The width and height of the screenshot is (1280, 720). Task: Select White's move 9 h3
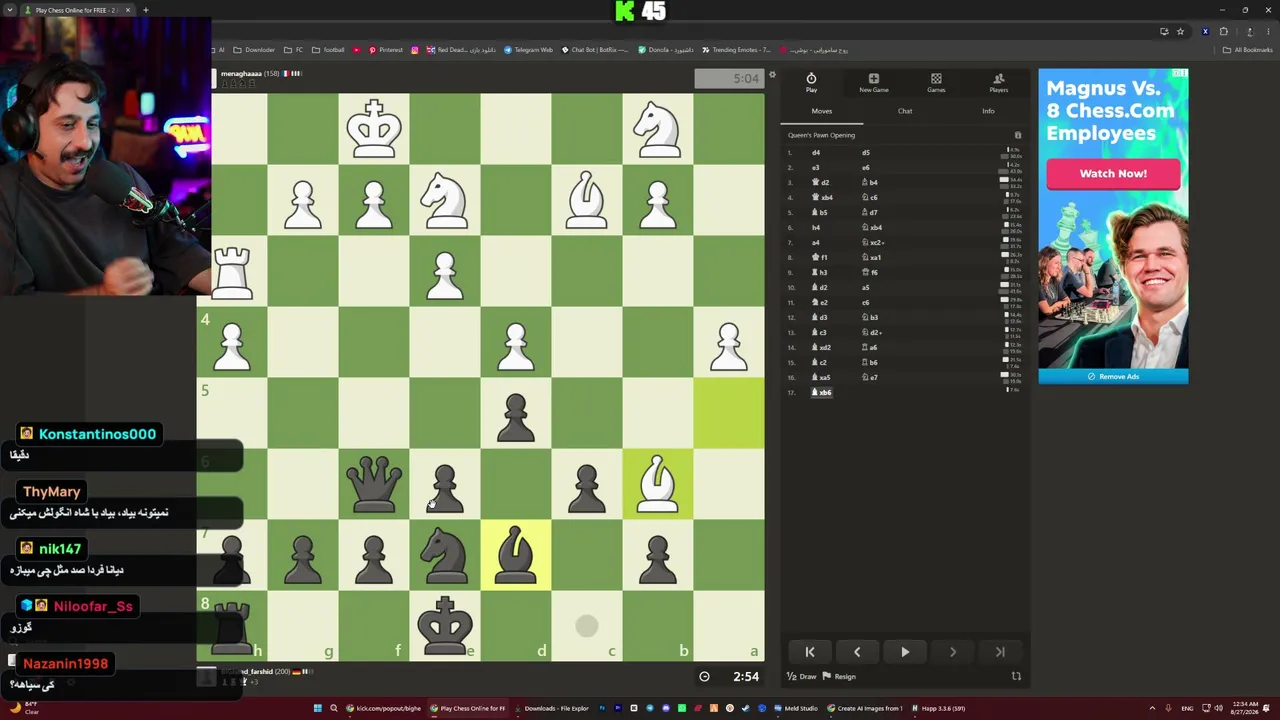pos(820,273)
